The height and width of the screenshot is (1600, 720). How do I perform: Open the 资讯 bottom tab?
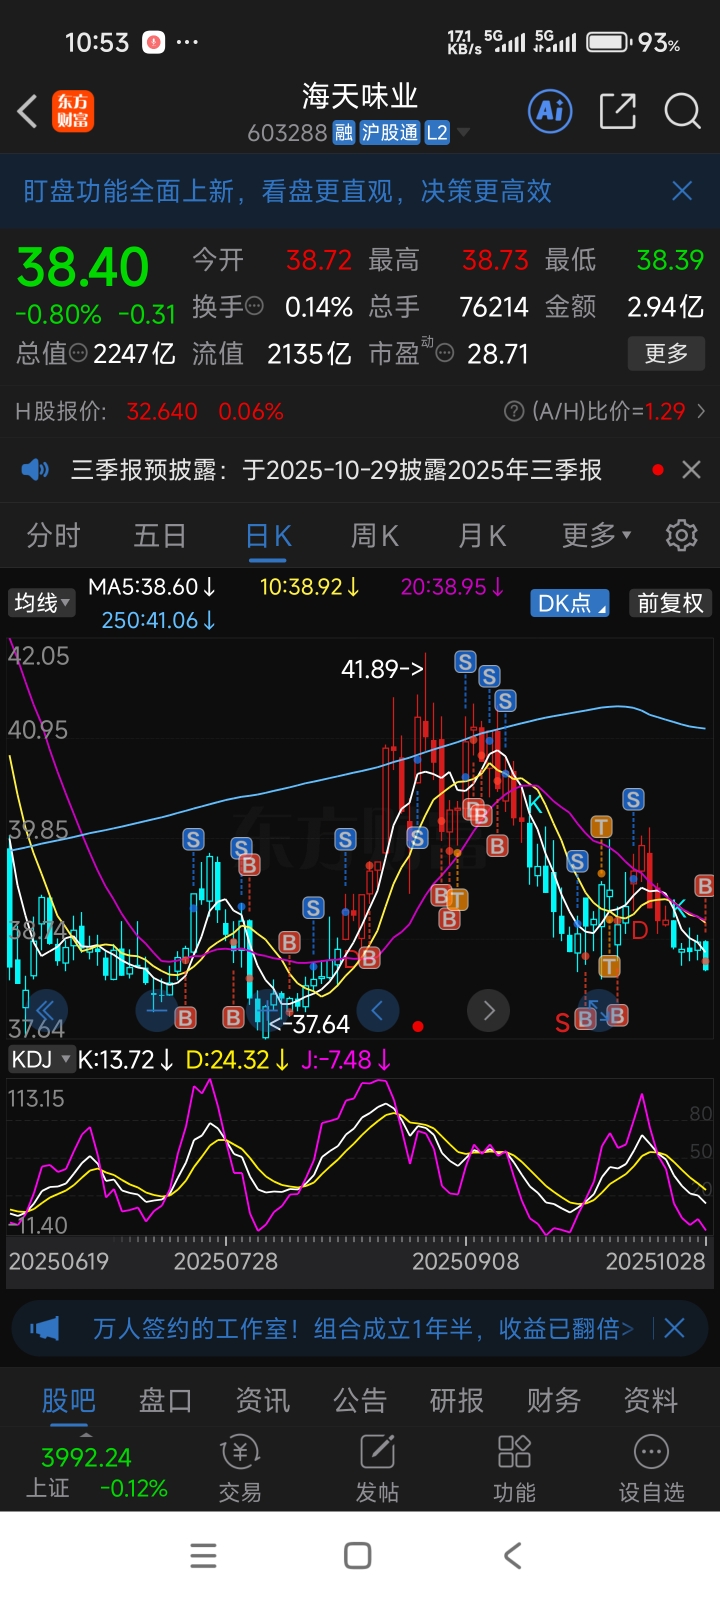click(262, 1400)
